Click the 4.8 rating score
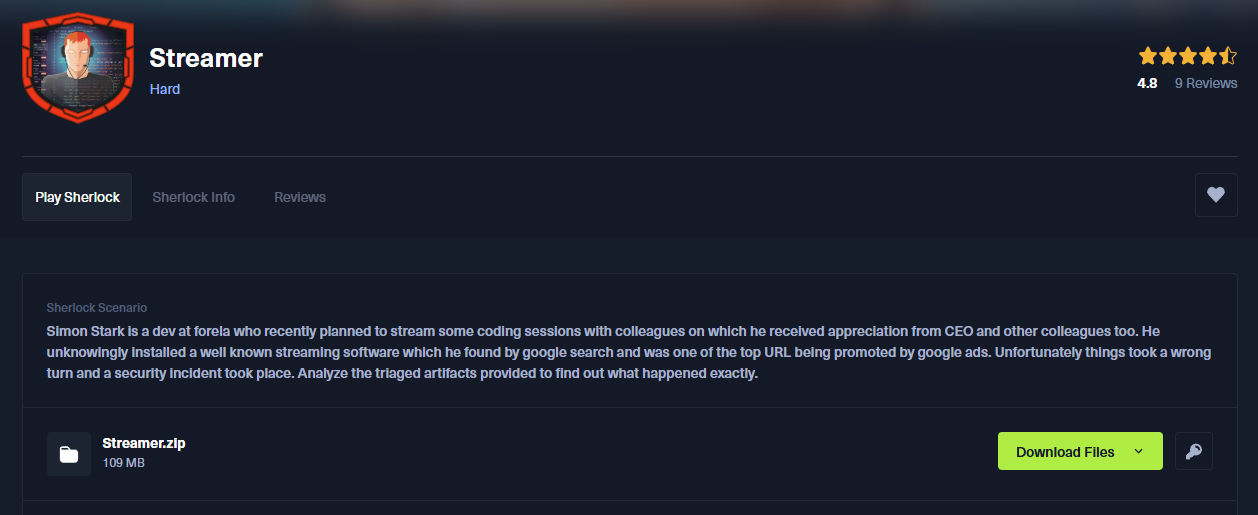This screenshot has width=1258, height=515. 1147,83
